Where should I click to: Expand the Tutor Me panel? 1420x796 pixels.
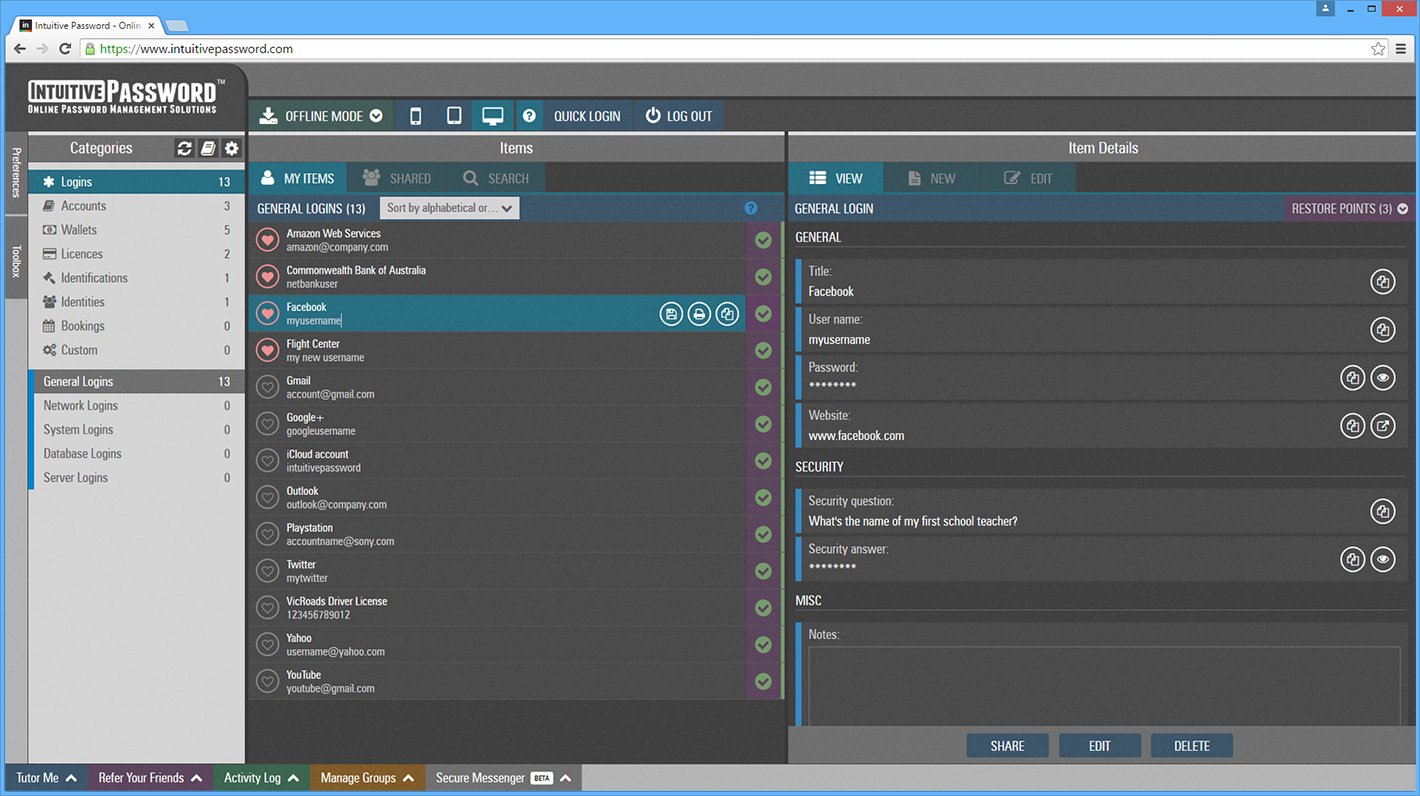(47, 778)
